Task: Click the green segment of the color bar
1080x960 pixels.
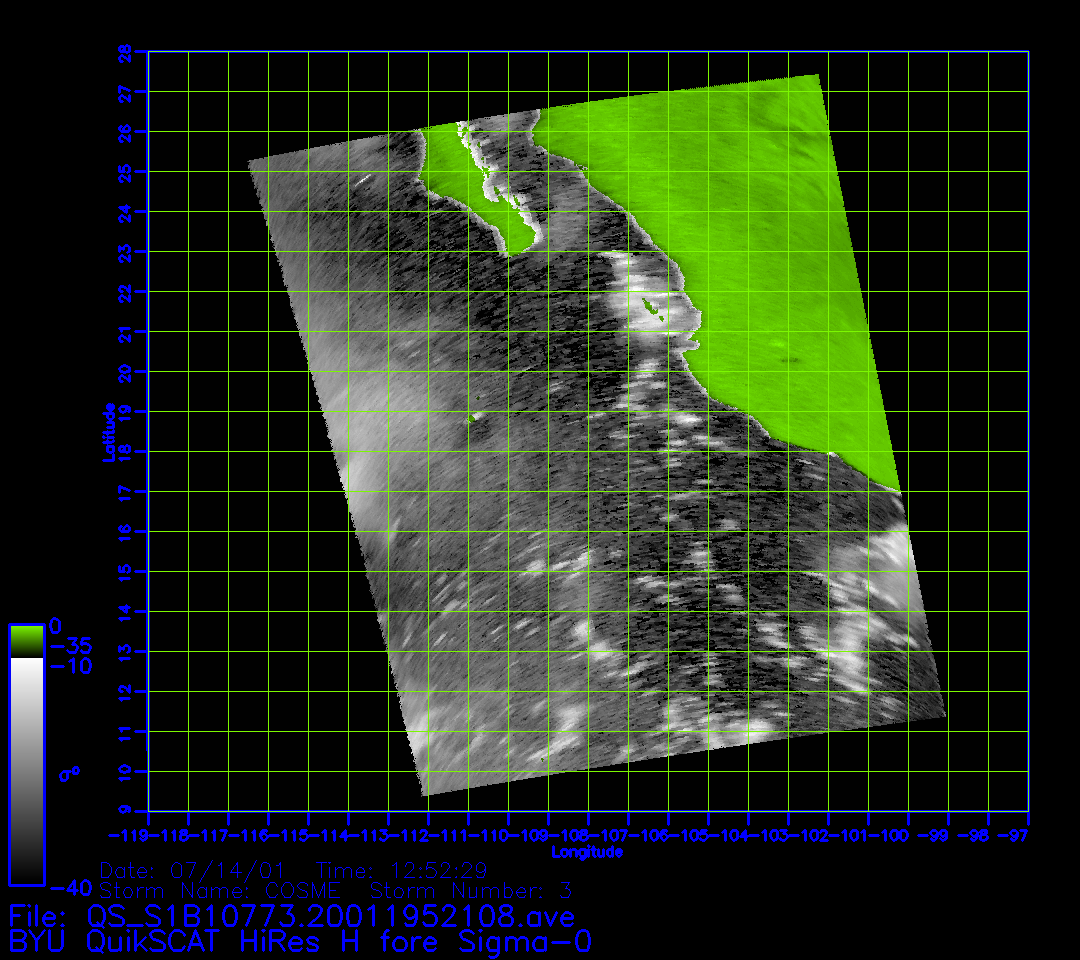Action: pyautogui.click(x=26, y=640)
